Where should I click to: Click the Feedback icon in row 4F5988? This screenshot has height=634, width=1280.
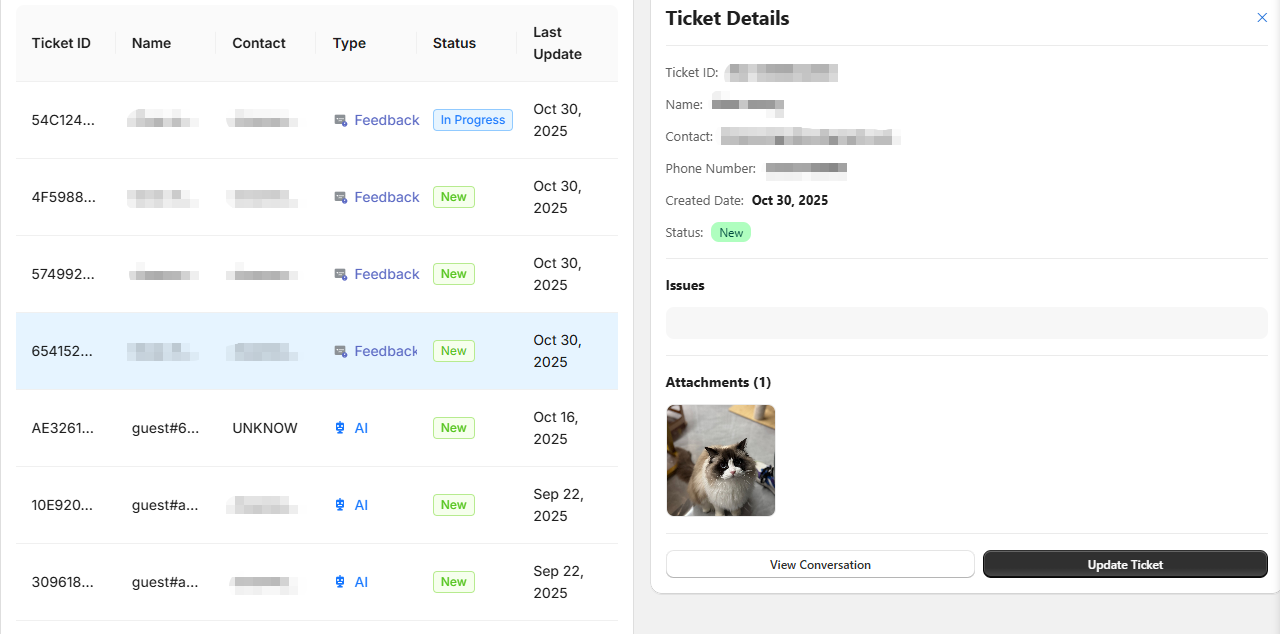340,198
